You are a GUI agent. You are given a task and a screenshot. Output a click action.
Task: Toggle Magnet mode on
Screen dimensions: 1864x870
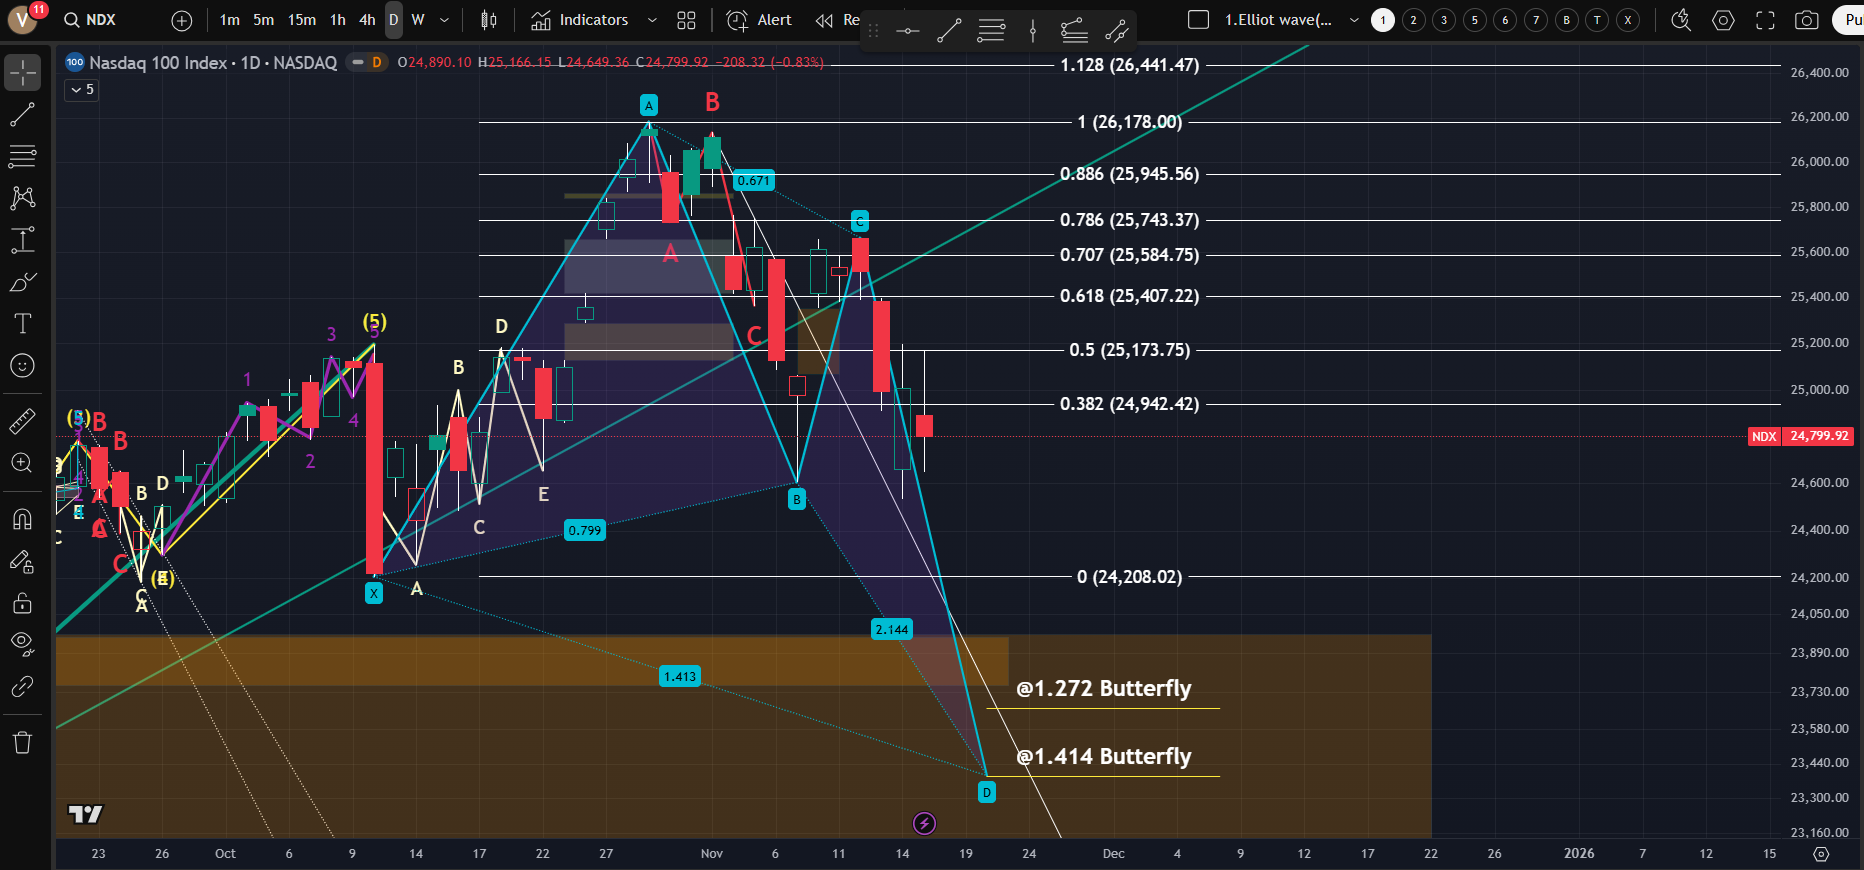click(x=22, y=519)
